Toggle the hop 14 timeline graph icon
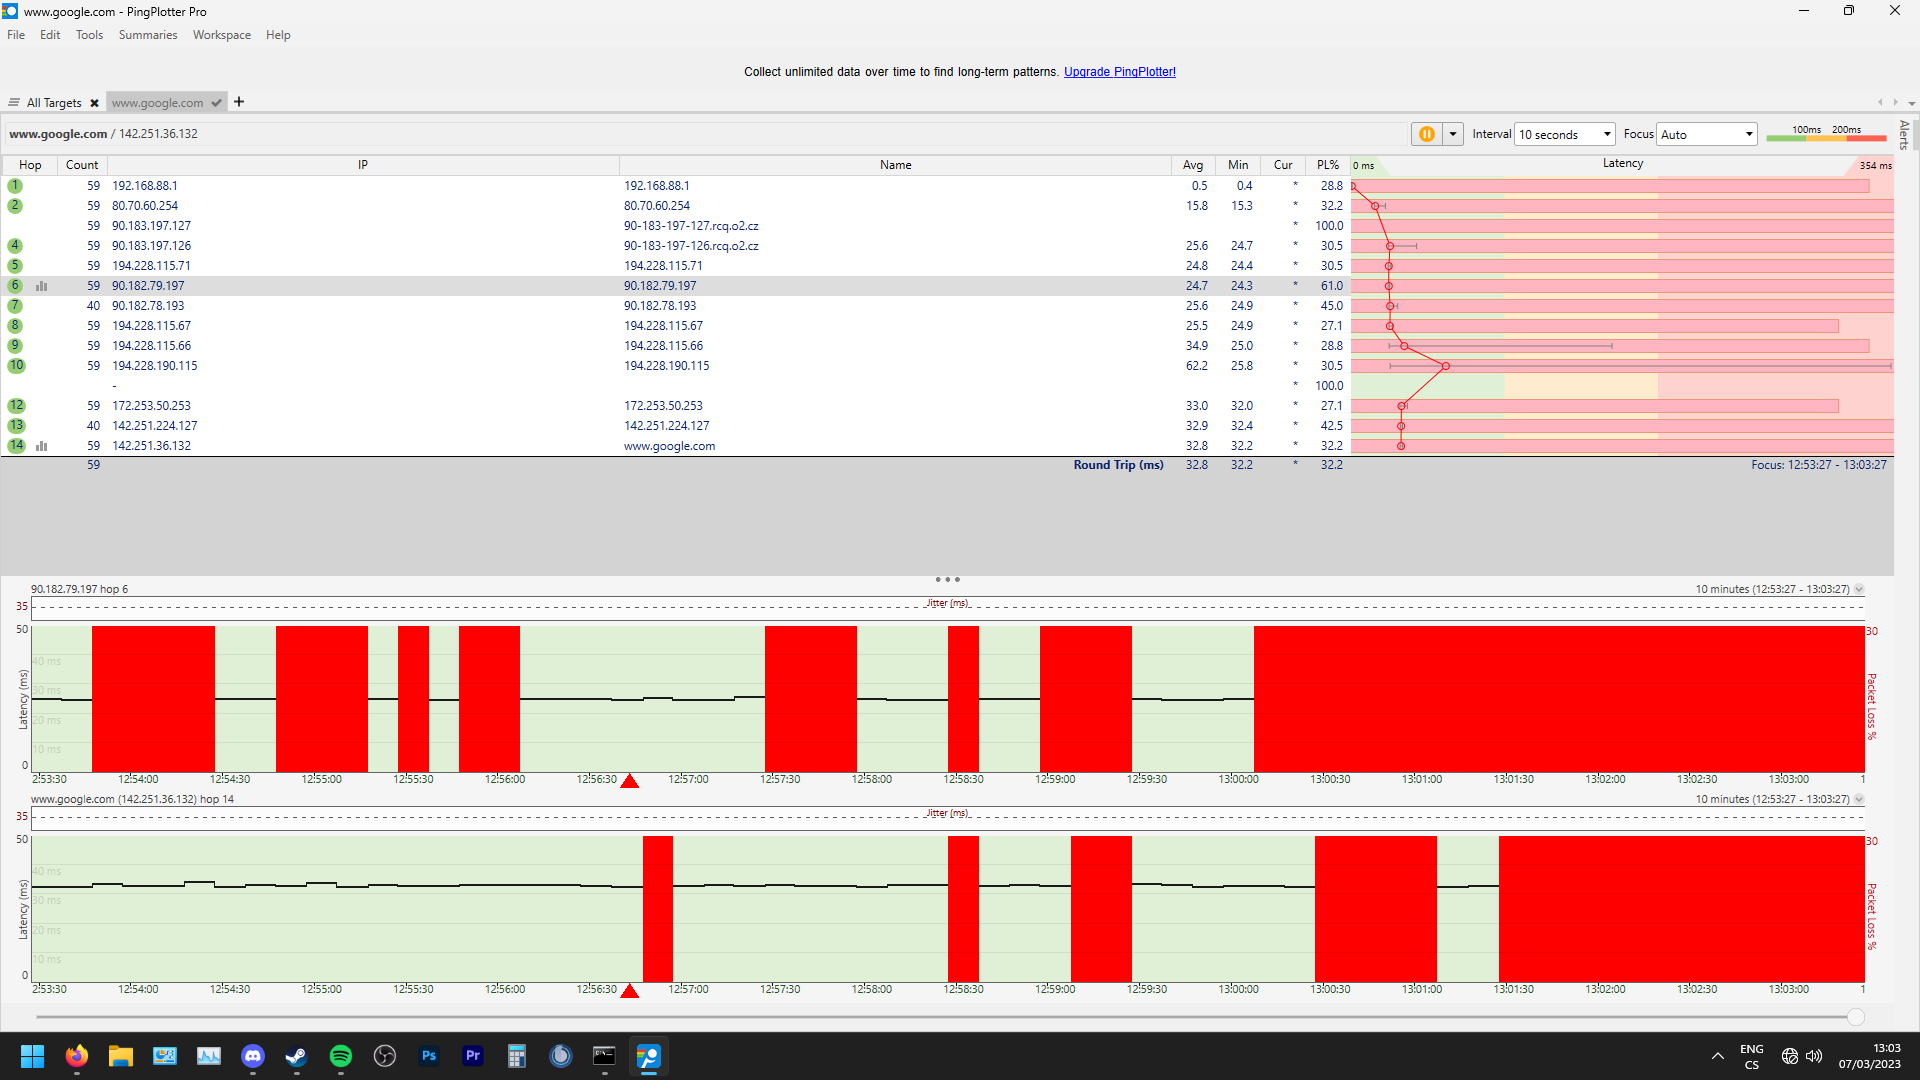The width and height of the screenshot is (1920, 1080). point(42,446)
